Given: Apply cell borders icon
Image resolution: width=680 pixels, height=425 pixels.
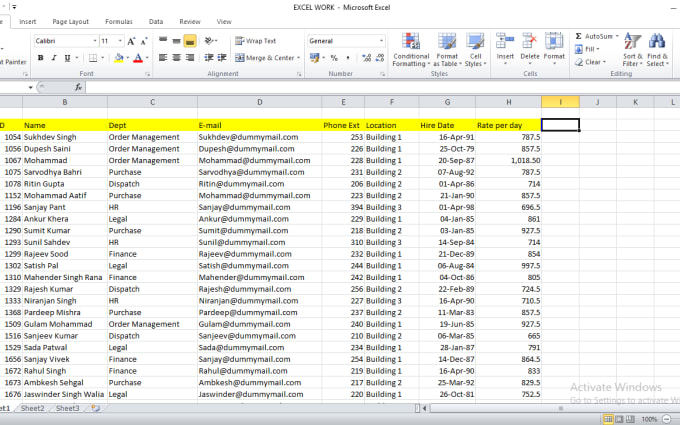Looking at the screenshot, I should tap(93, 58).
